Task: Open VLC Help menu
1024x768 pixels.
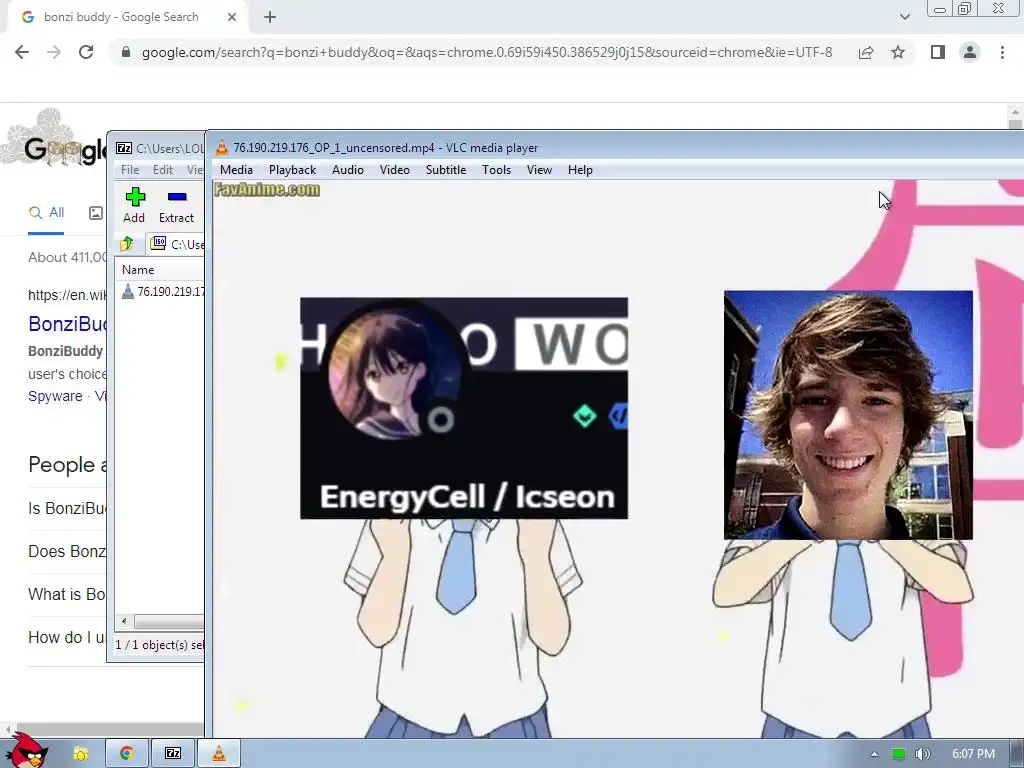Action: click(580, 170)
